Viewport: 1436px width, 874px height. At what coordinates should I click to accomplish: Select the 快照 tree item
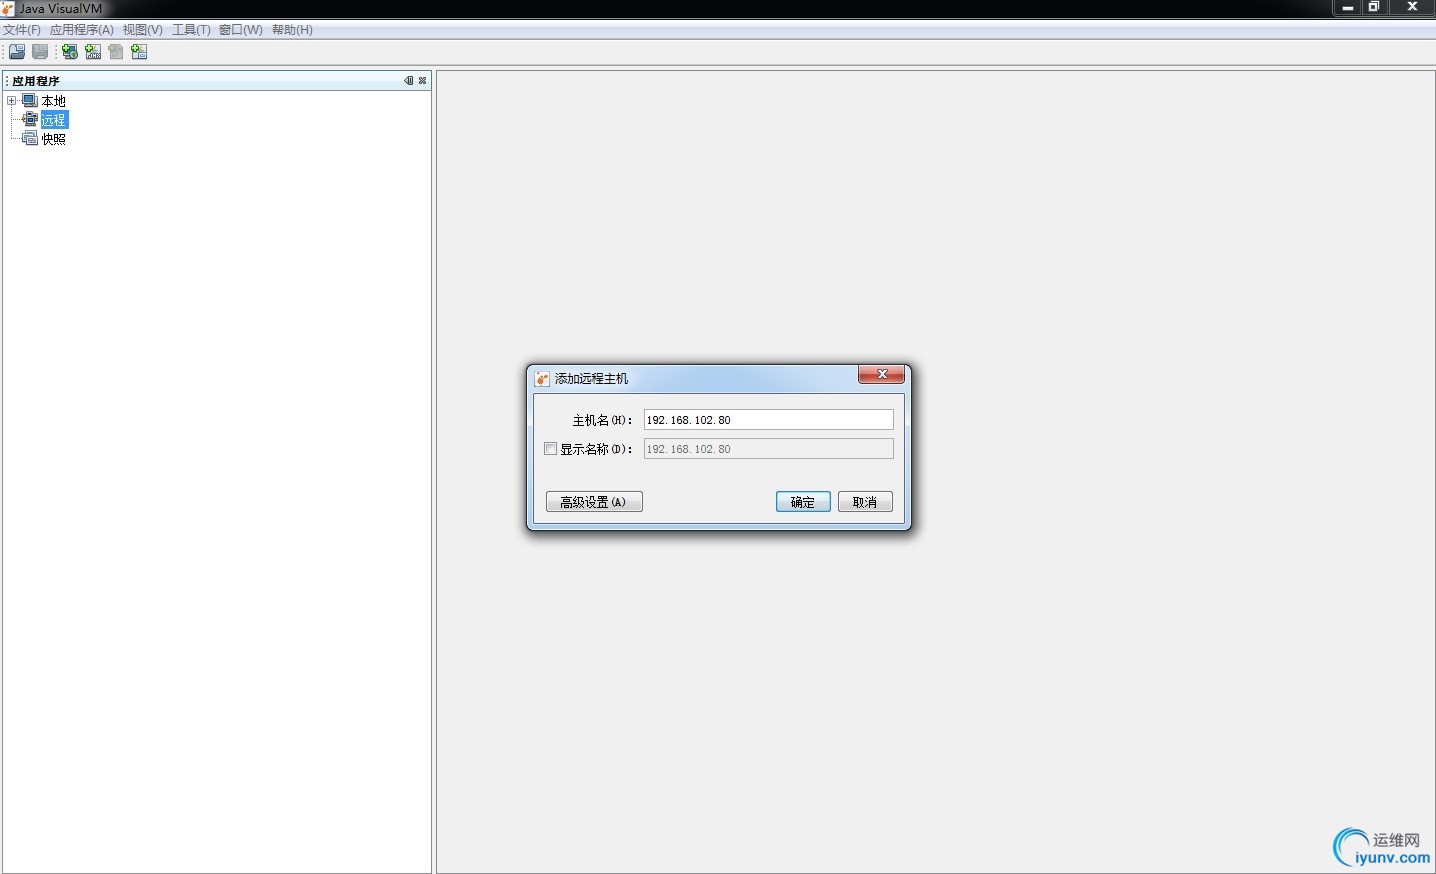click(x=54, y=139)
